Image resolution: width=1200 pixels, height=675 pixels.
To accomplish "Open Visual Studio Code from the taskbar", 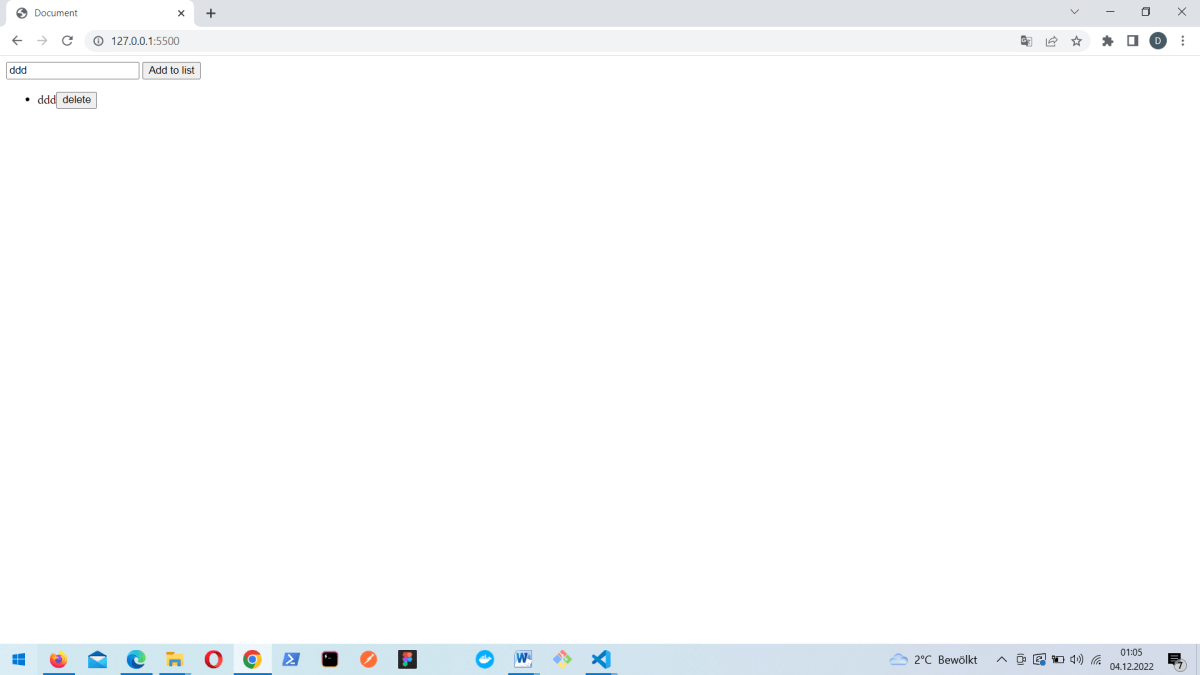I will (600, 659).
